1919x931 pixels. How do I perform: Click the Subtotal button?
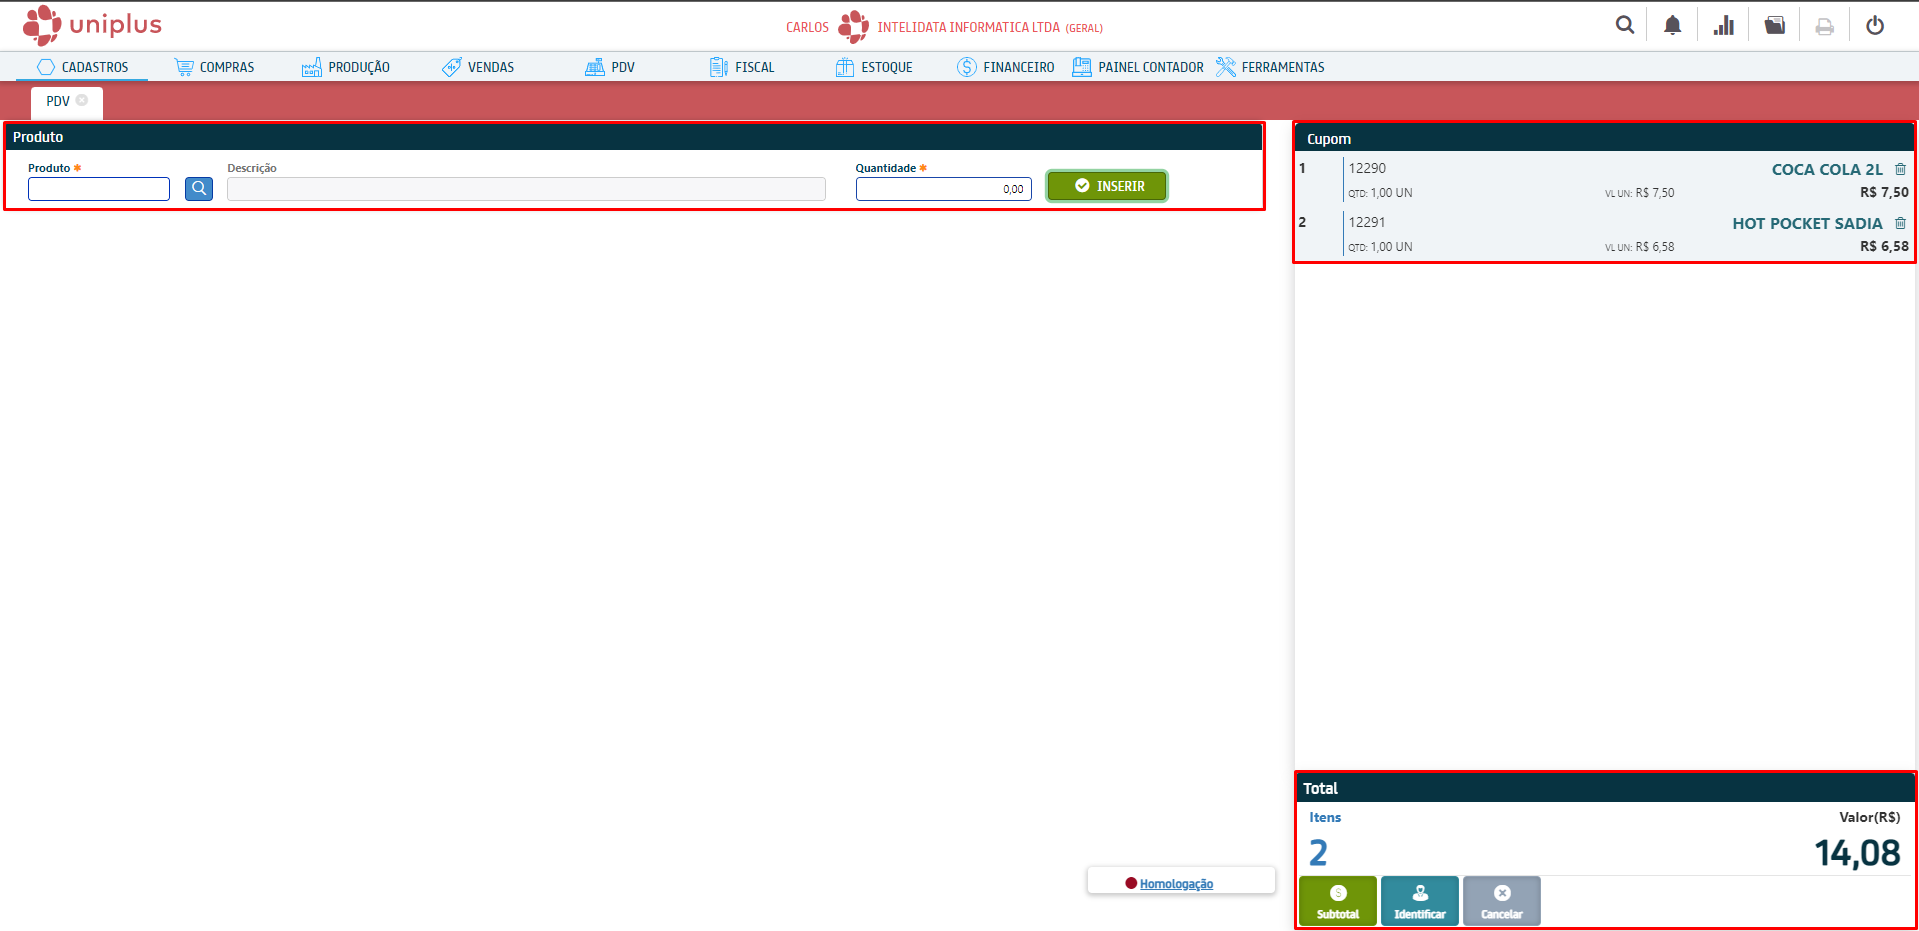coord(1337,901)
